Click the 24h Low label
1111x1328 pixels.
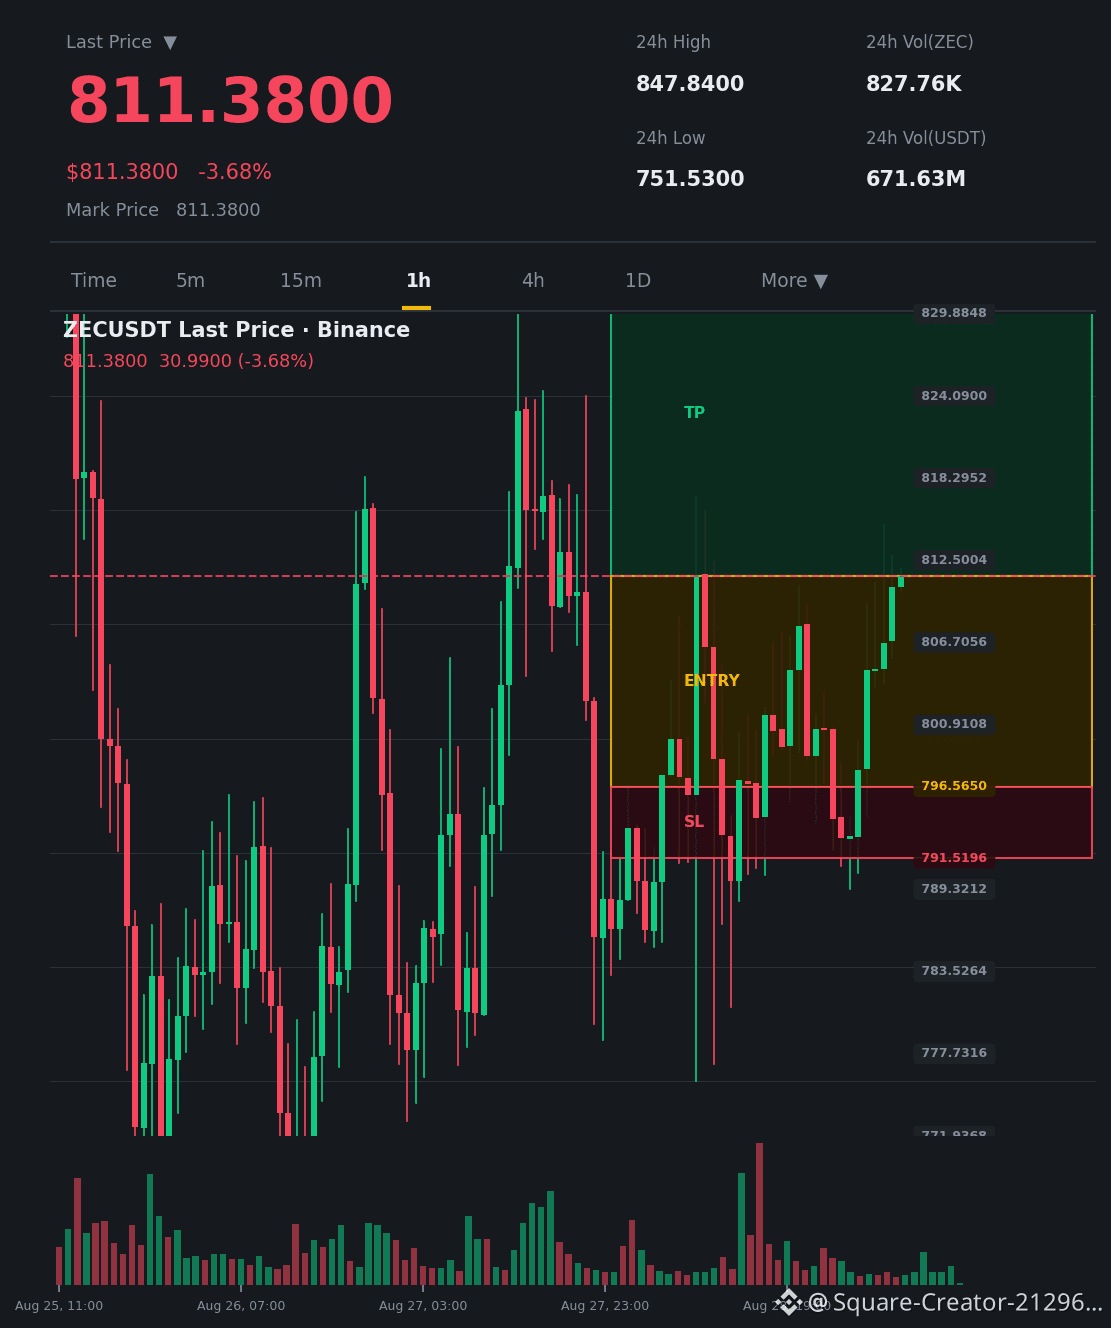671,138
